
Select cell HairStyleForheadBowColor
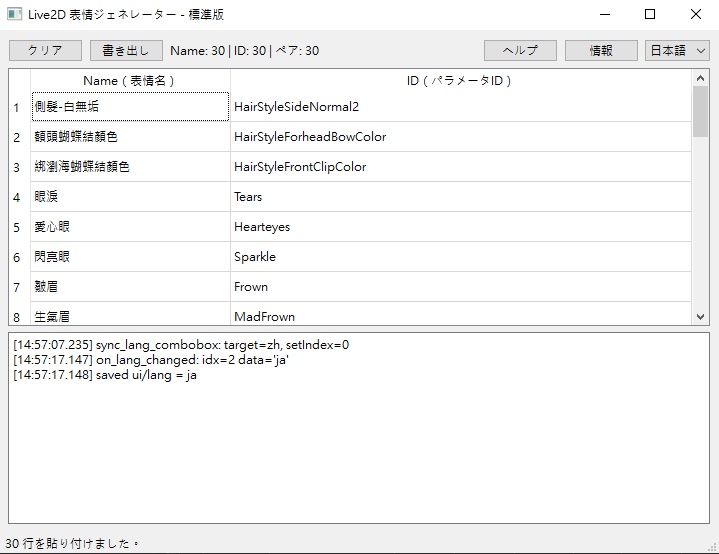460,137
